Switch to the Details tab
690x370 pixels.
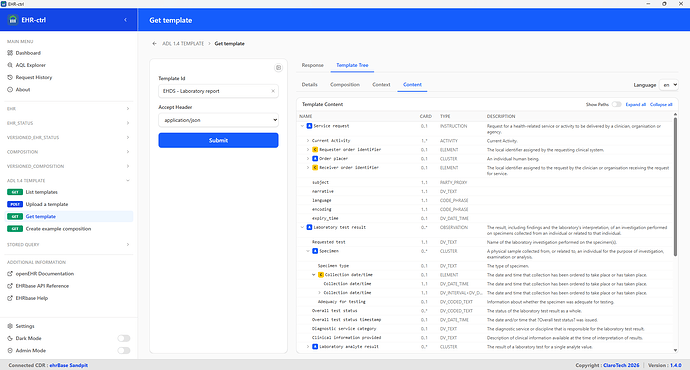(x=309, y=84)
